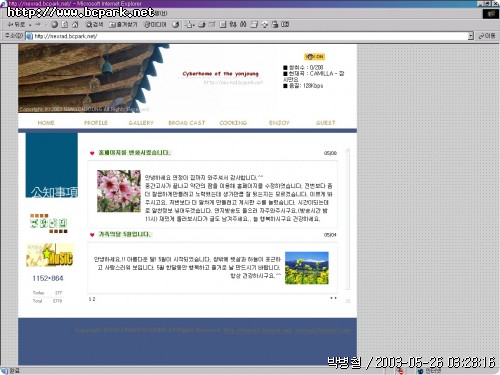Show browsing History from the toolbar
The height and width of the screenshot is (375, 500).
tap(176, 25)
